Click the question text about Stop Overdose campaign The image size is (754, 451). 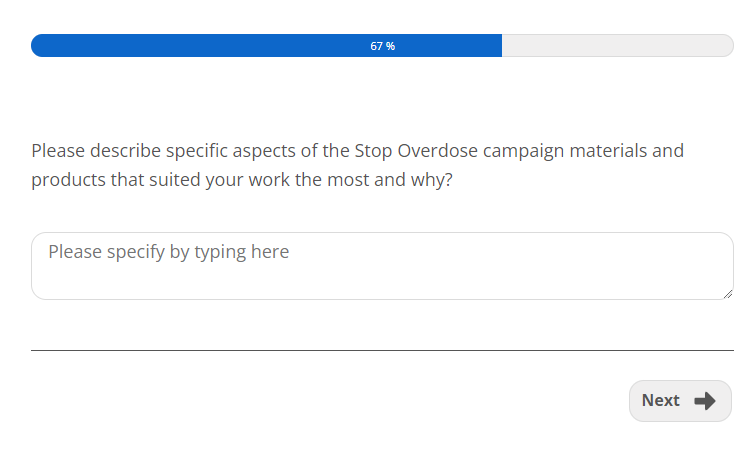(x=357, y=166)
